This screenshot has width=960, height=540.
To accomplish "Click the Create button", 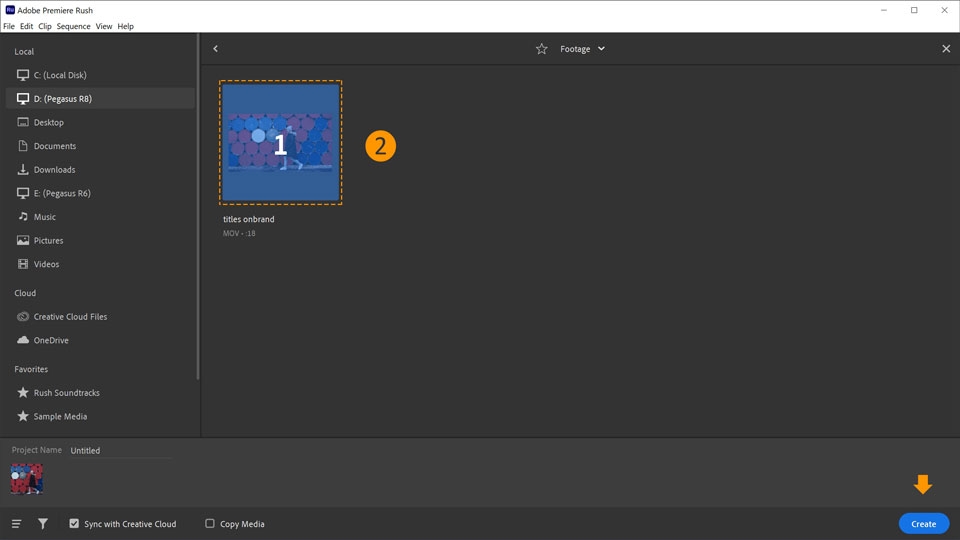I will coord(923,524).
